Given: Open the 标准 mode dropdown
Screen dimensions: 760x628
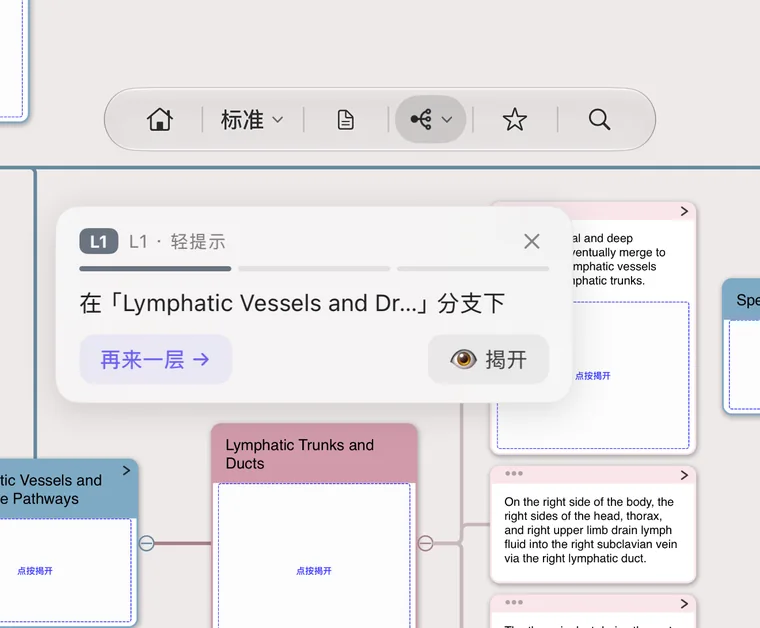Looking at the screenshot, I should [252, 119].
